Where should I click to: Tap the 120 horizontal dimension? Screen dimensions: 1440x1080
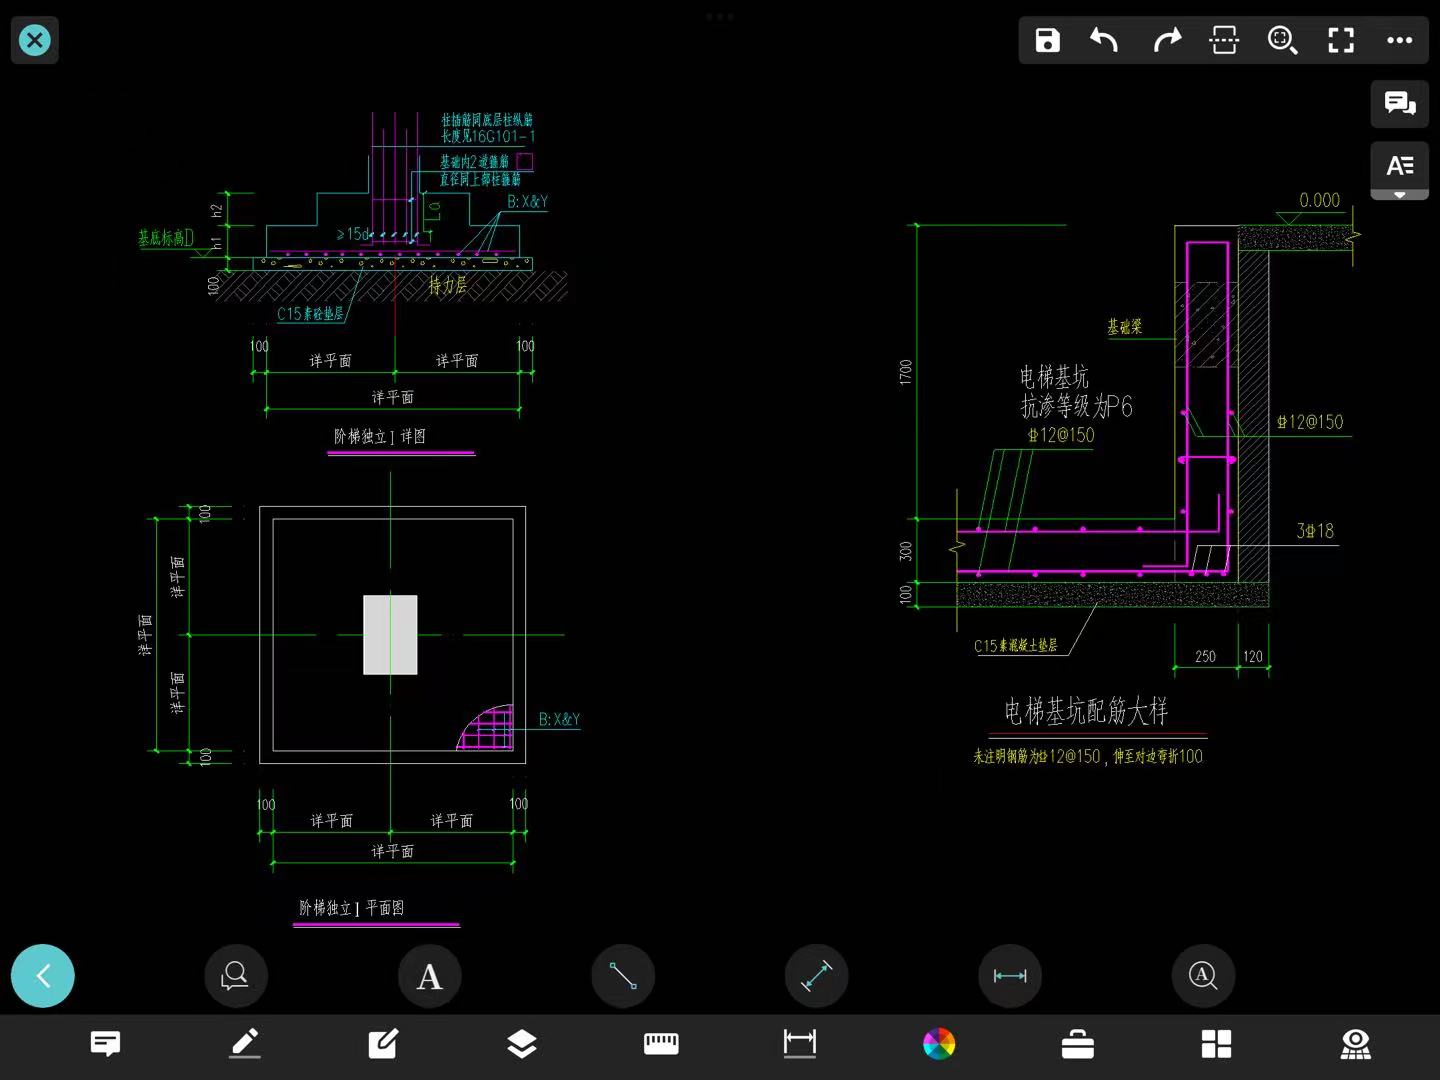pyautogui.click(x=1253, y=657)
